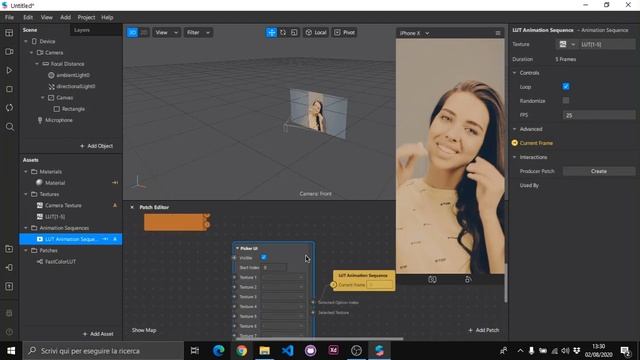Viewport: 640px width, 360px height.
Task: Click Create for Producer Patch
Action: [599, 171]
